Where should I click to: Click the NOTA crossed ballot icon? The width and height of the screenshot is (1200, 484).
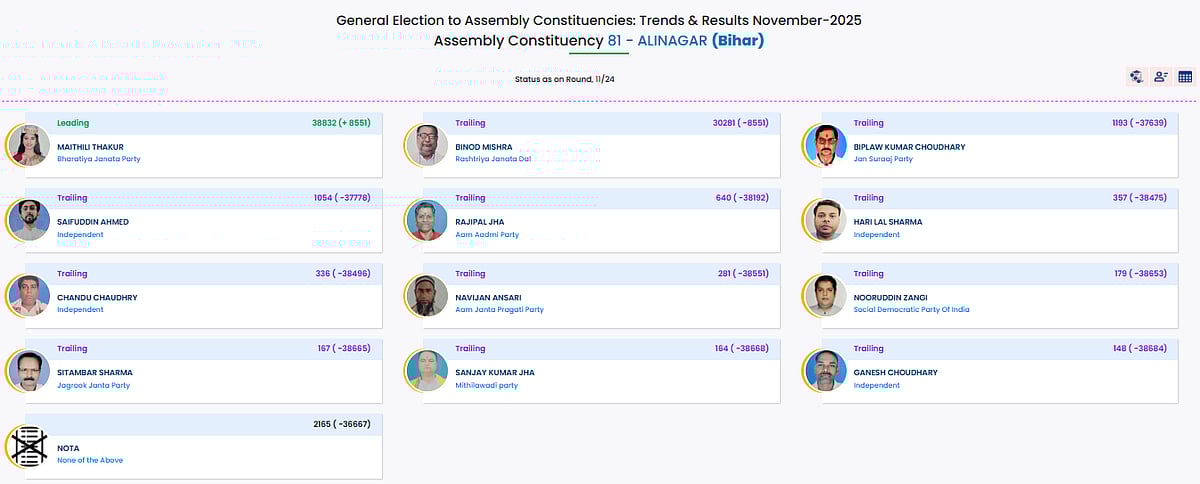27,446
